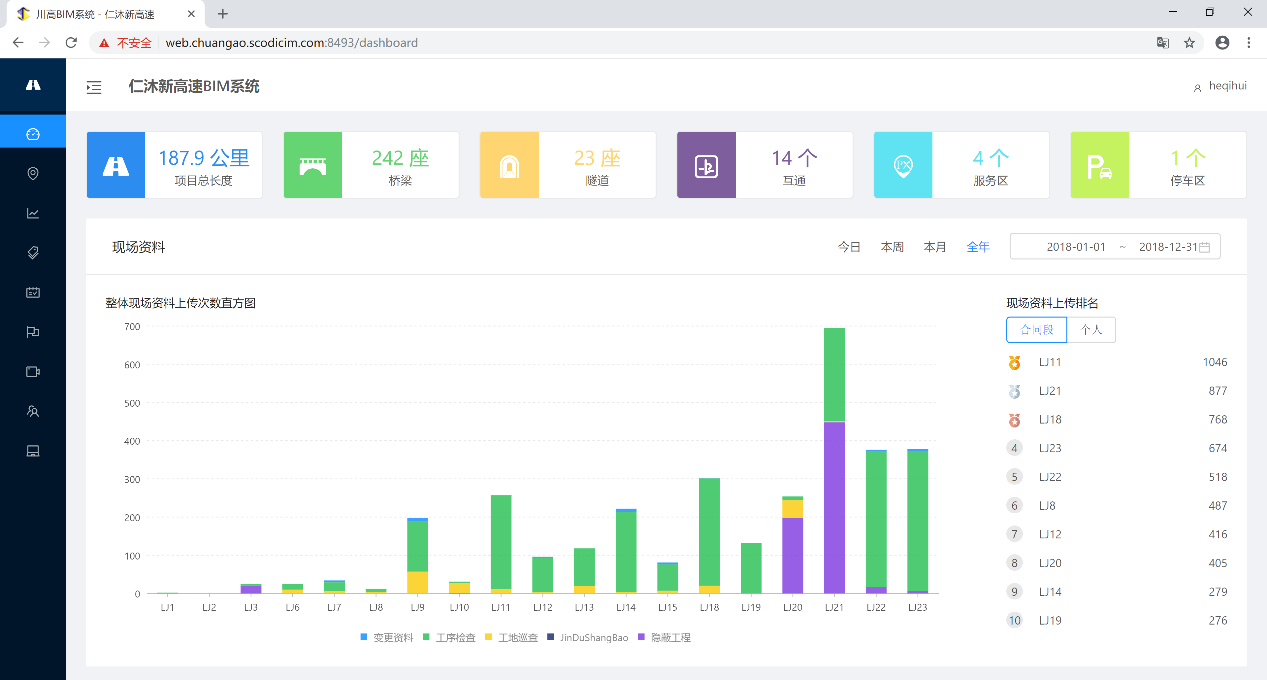Click the dashboard gauge icon in sidebar
Screen dimensions: 1267x680
coord(33,134)
